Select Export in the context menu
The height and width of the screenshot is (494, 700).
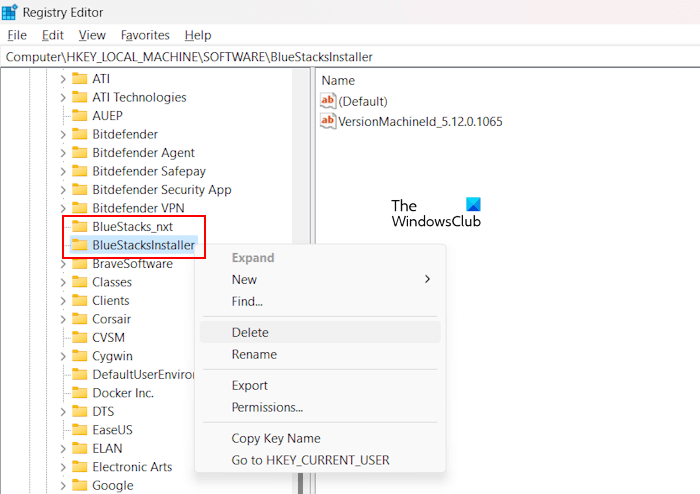(x=320, y=386)
